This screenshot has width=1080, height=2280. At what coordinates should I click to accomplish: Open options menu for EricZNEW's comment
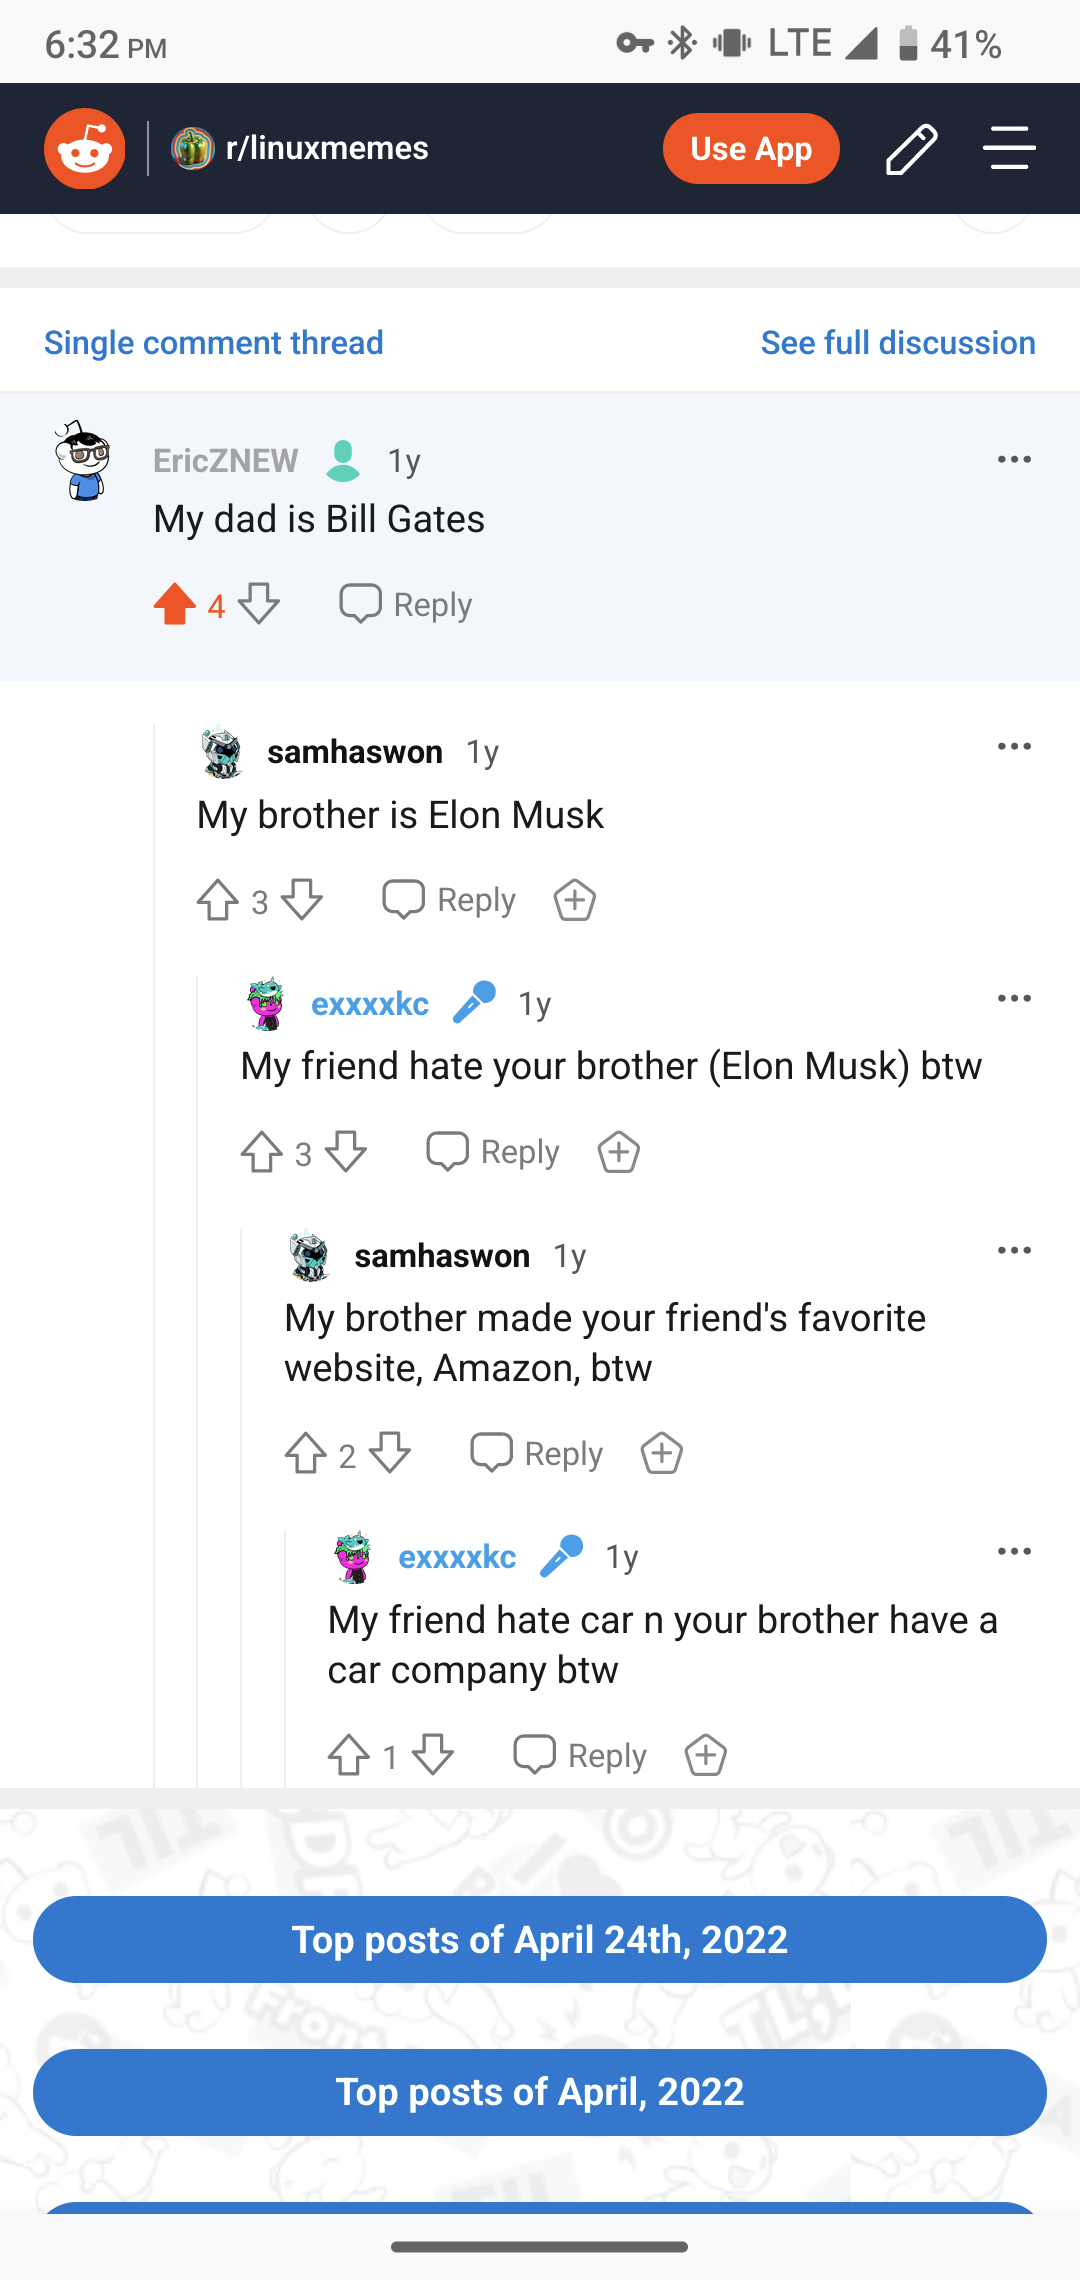(1014, 460)
